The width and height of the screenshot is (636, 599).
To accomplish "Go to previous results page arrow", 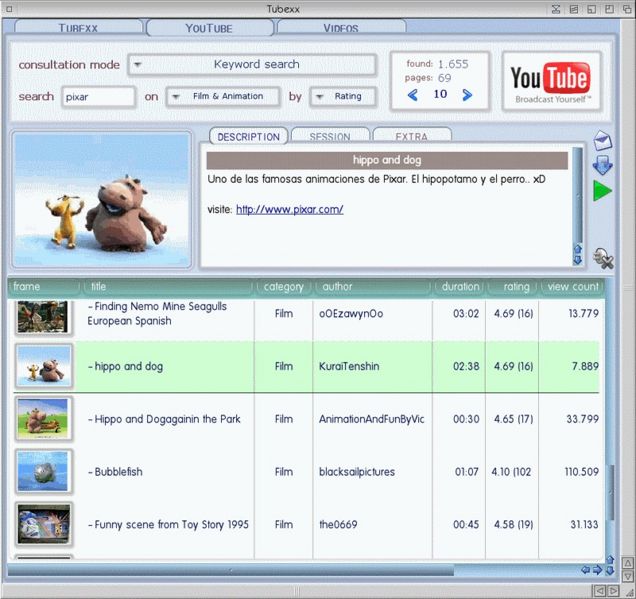I will pyautogui.click(x=412, y=96).
